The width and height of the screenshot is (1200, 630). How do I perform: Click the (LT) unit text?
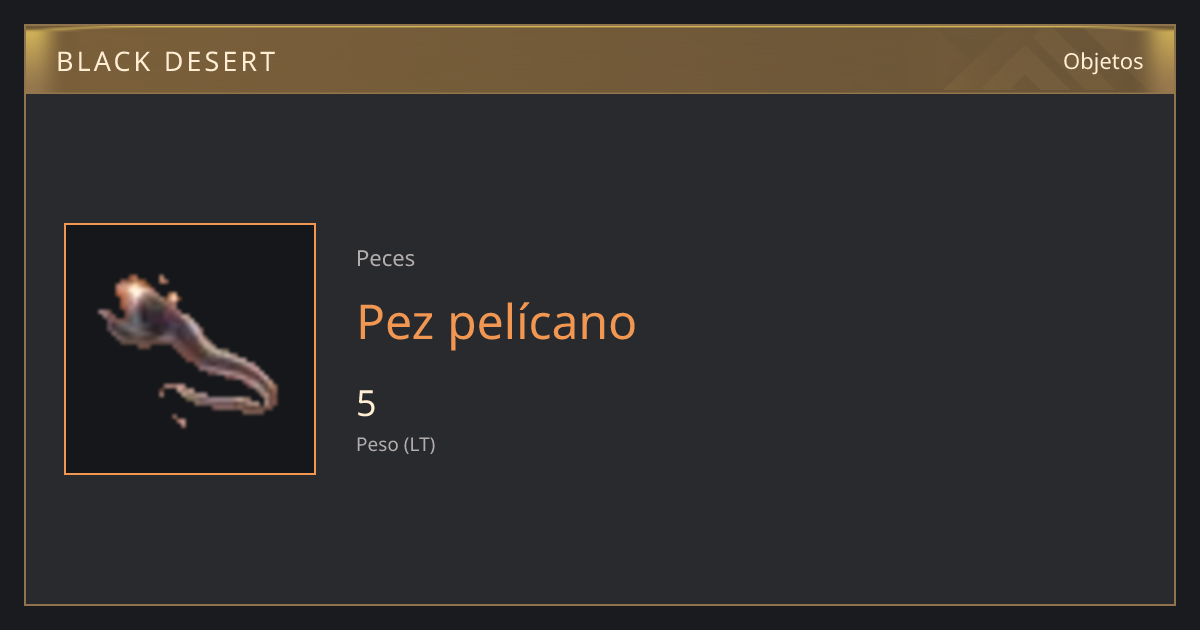(x=420, y=444)
